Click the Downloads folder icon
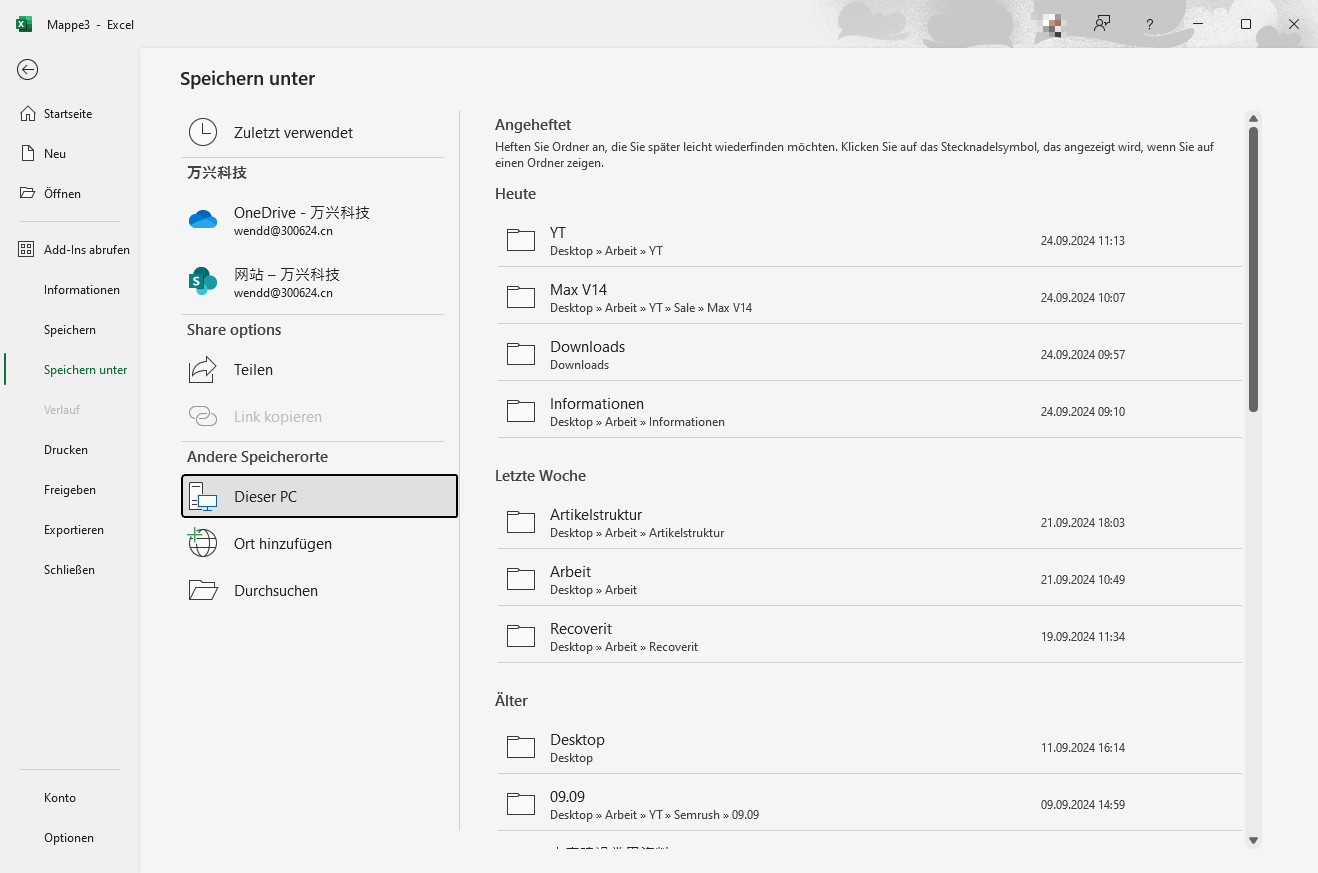 521,354
